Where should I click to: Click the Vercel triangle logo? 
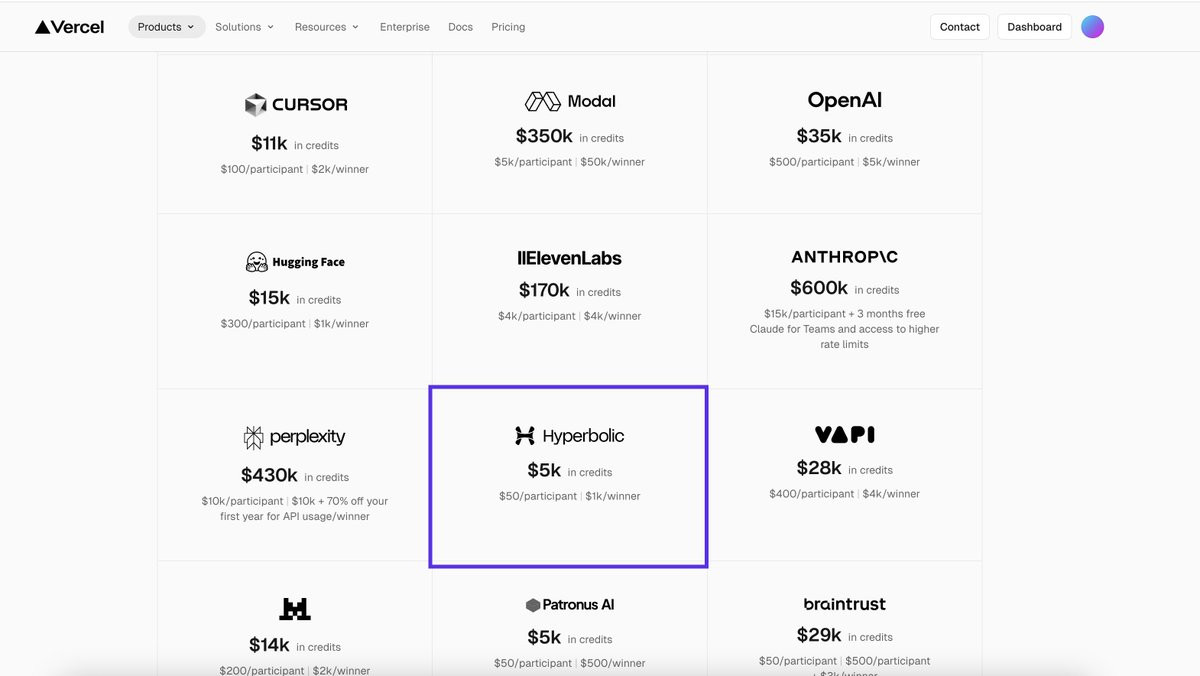[x=42, y=27]
